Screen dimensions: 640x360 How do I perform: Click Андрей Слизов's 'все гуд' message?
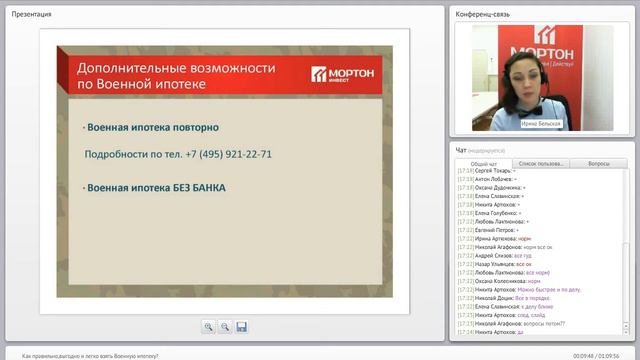pos(495,256)
